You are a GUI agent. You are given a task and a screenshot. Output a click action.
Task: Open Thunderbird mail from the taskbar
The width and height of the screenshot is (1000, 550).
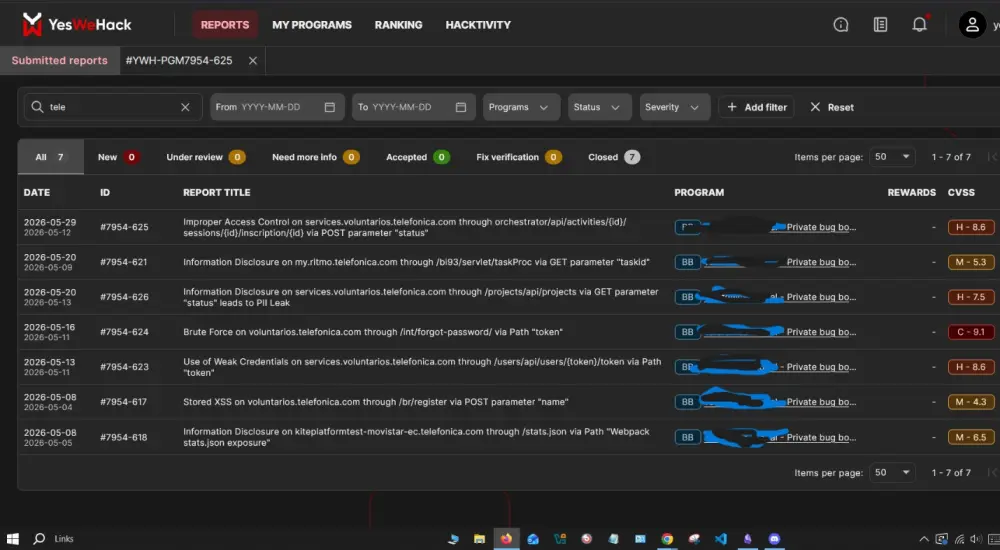533,539
